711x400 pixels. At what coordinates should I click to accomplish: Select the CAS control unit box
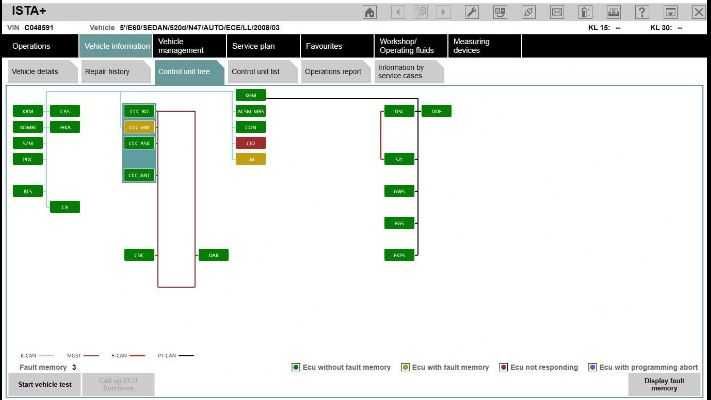coord(65,111)
